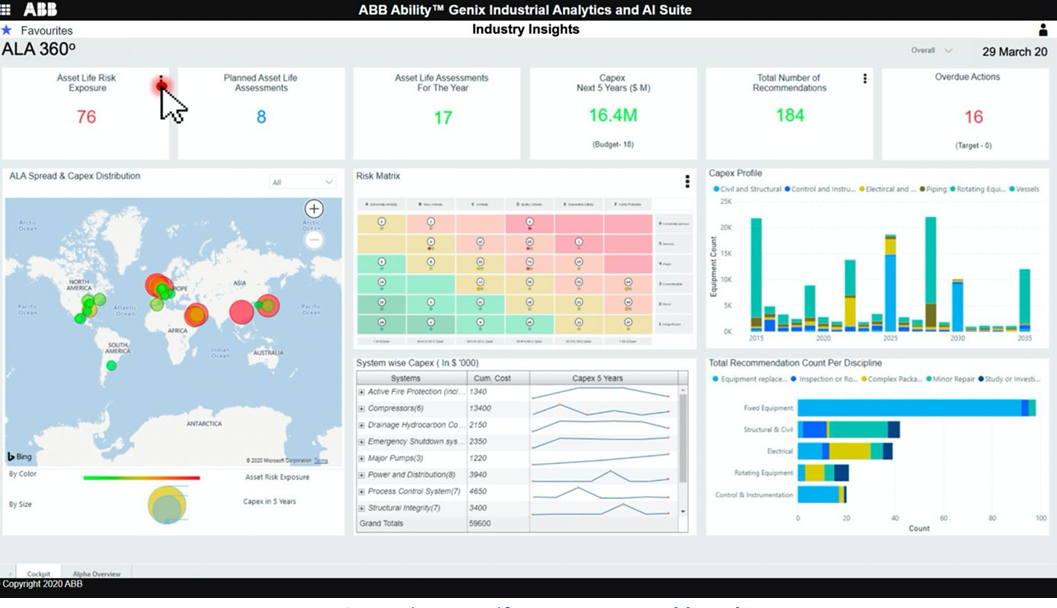Screen dimensions: 1057x608
Task: Expand the Major Pumps(3) row
Action: coord(362,458)
